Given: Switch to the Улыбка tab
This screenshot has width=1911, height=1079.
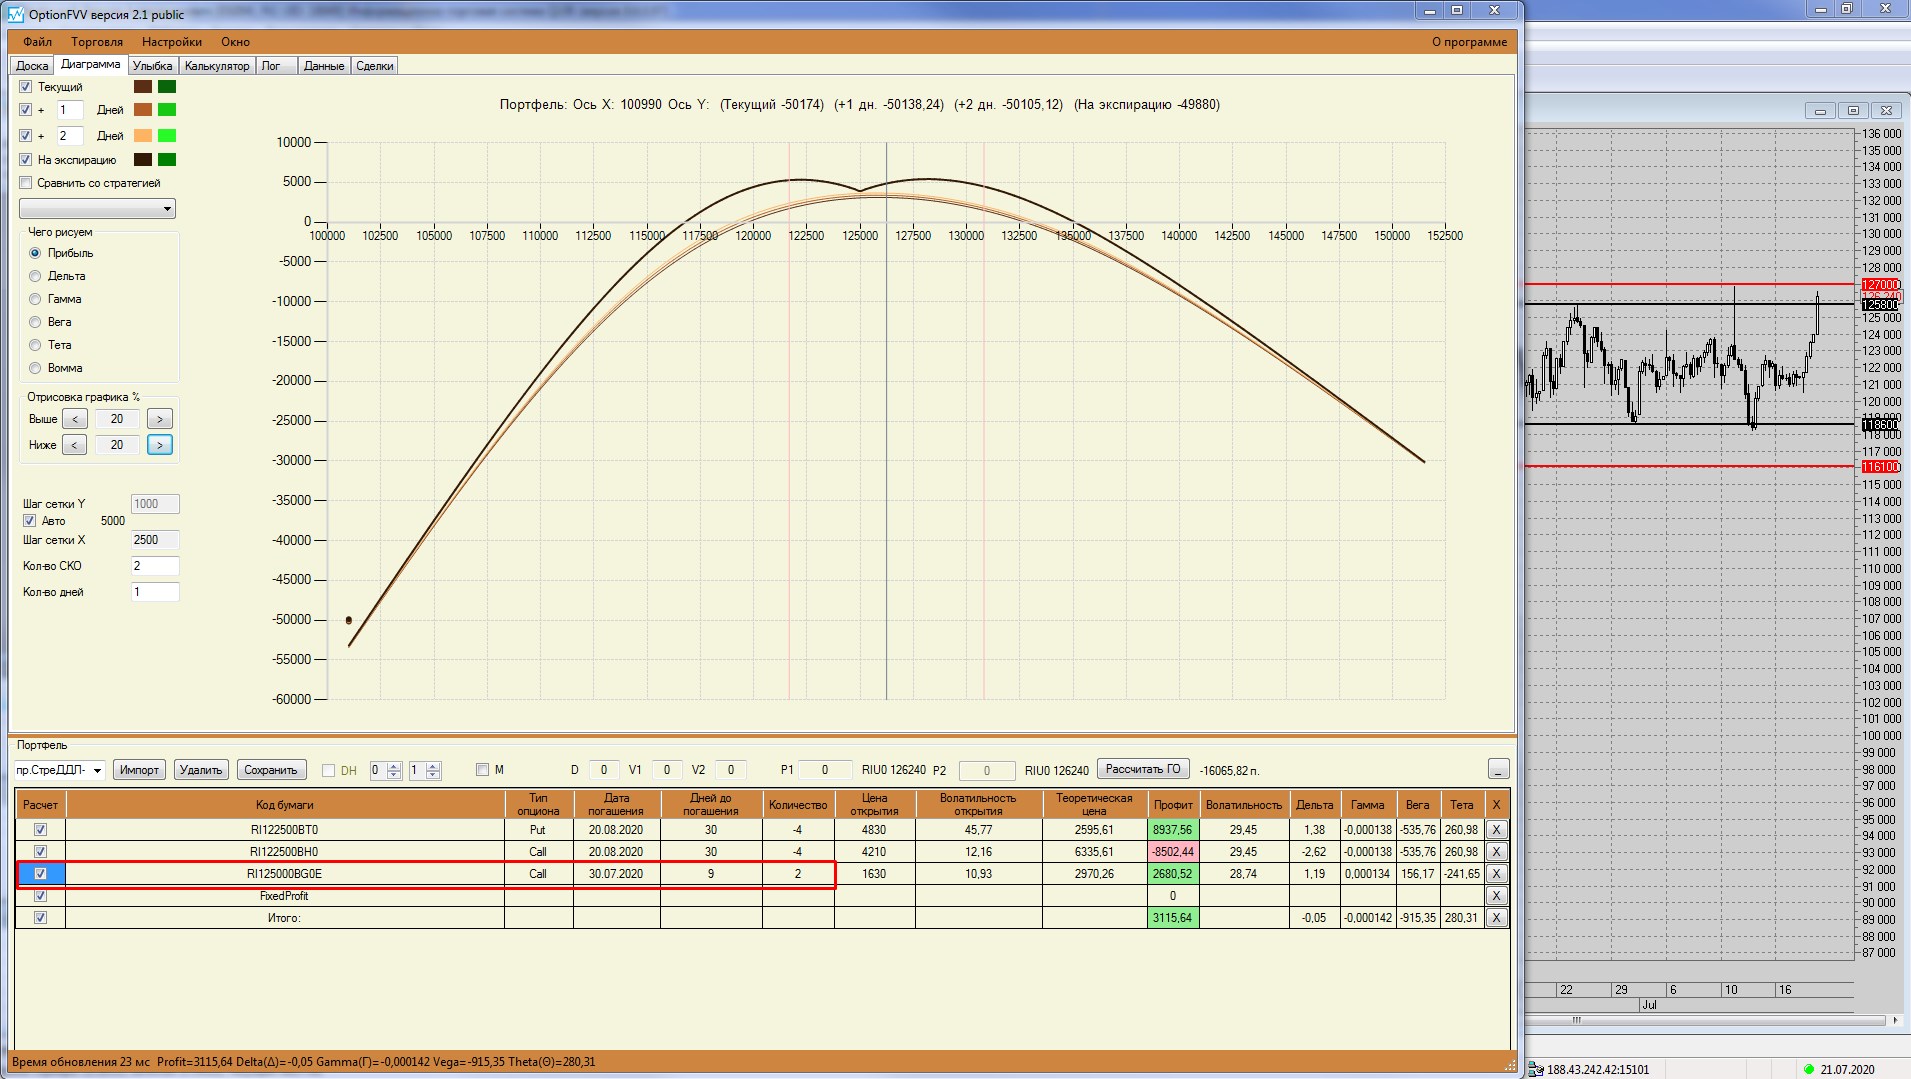Looking at the screenshot, I should (x=152, y=66).
